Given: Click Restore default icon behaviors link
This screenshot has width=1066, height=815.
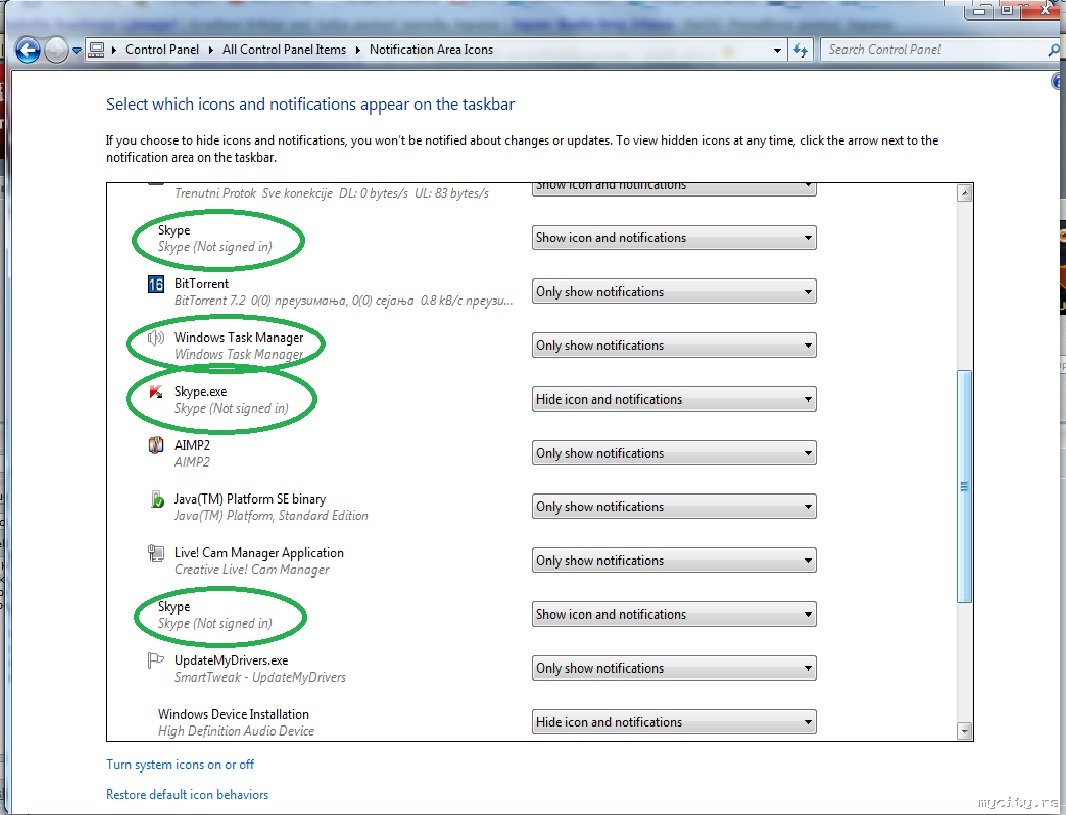Looking at the screenshot, I should pyautogui.click(x=187, y=795).
